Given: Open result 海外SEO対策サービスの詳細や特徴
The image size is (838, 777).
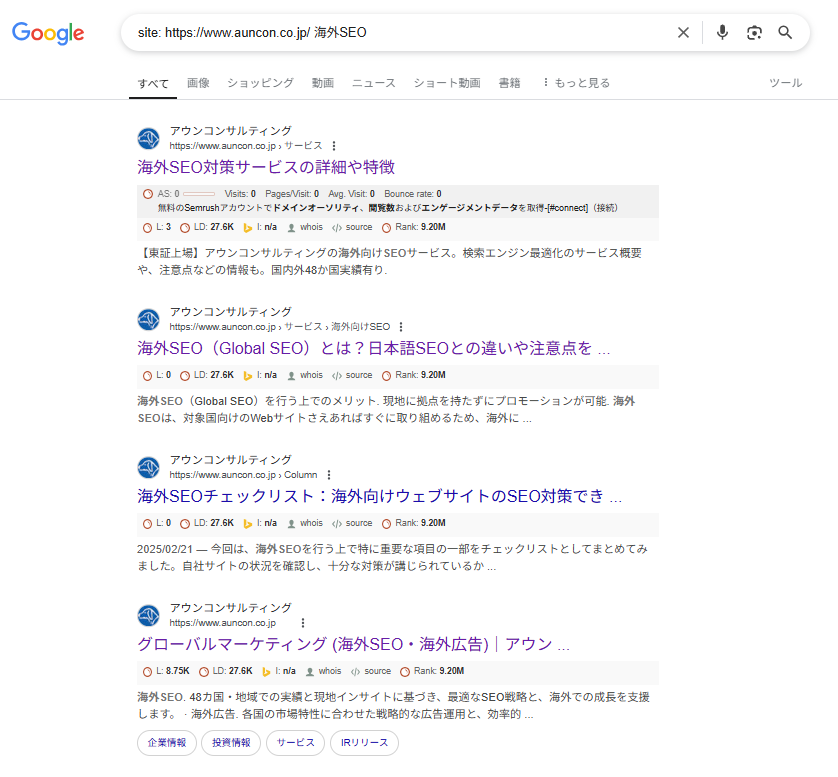Looking at the screenshot, I should [266, 167].
